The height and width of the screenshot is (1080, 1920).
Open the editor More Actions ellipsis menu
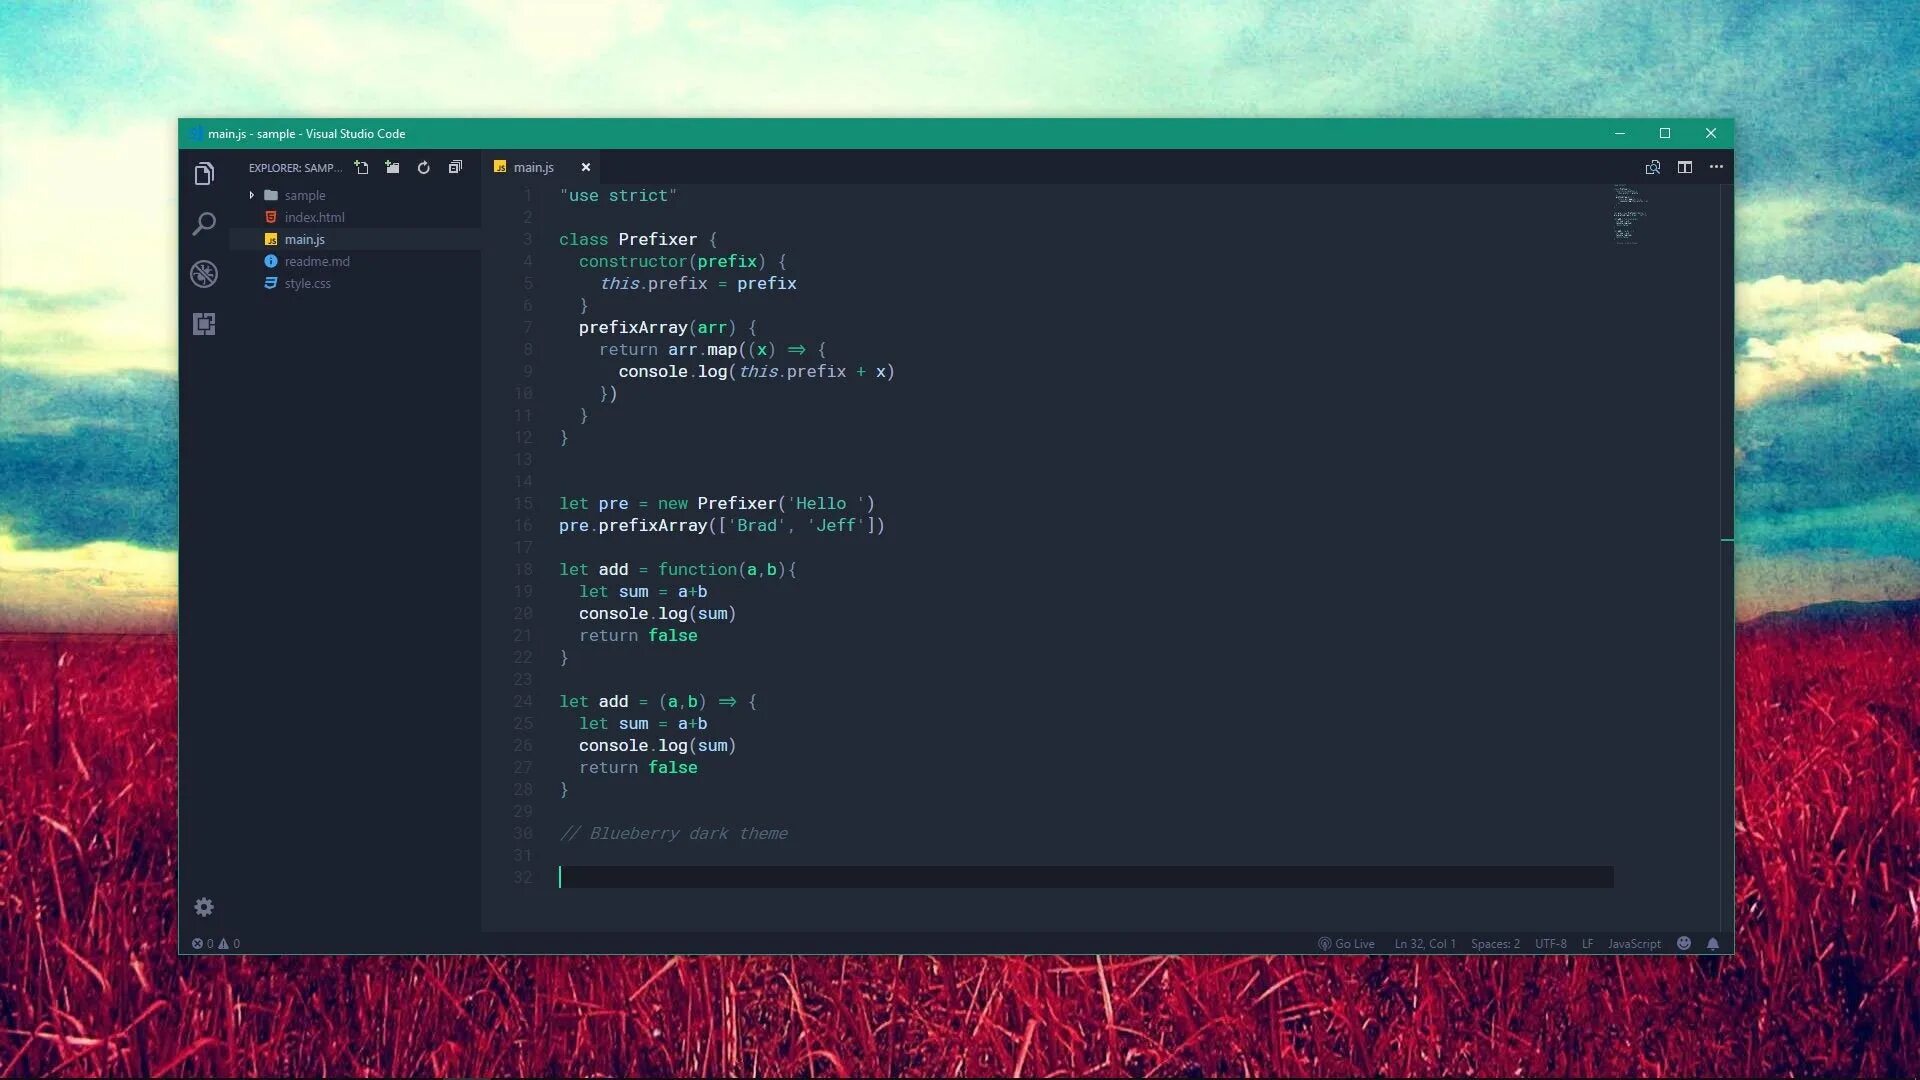(x=1716, y=167)
